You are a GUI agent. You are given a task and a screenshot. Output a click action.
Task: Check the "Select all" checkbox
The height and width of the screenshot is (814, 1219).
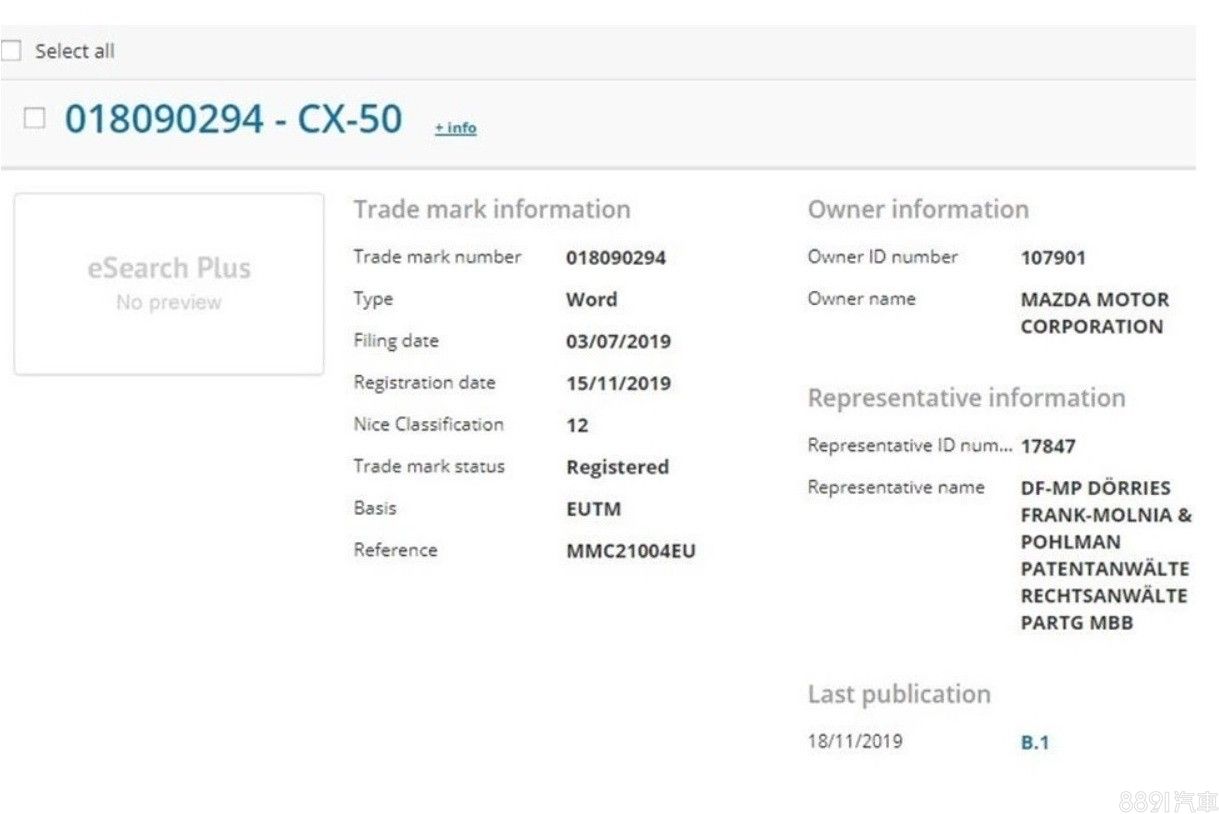(11, 51)
